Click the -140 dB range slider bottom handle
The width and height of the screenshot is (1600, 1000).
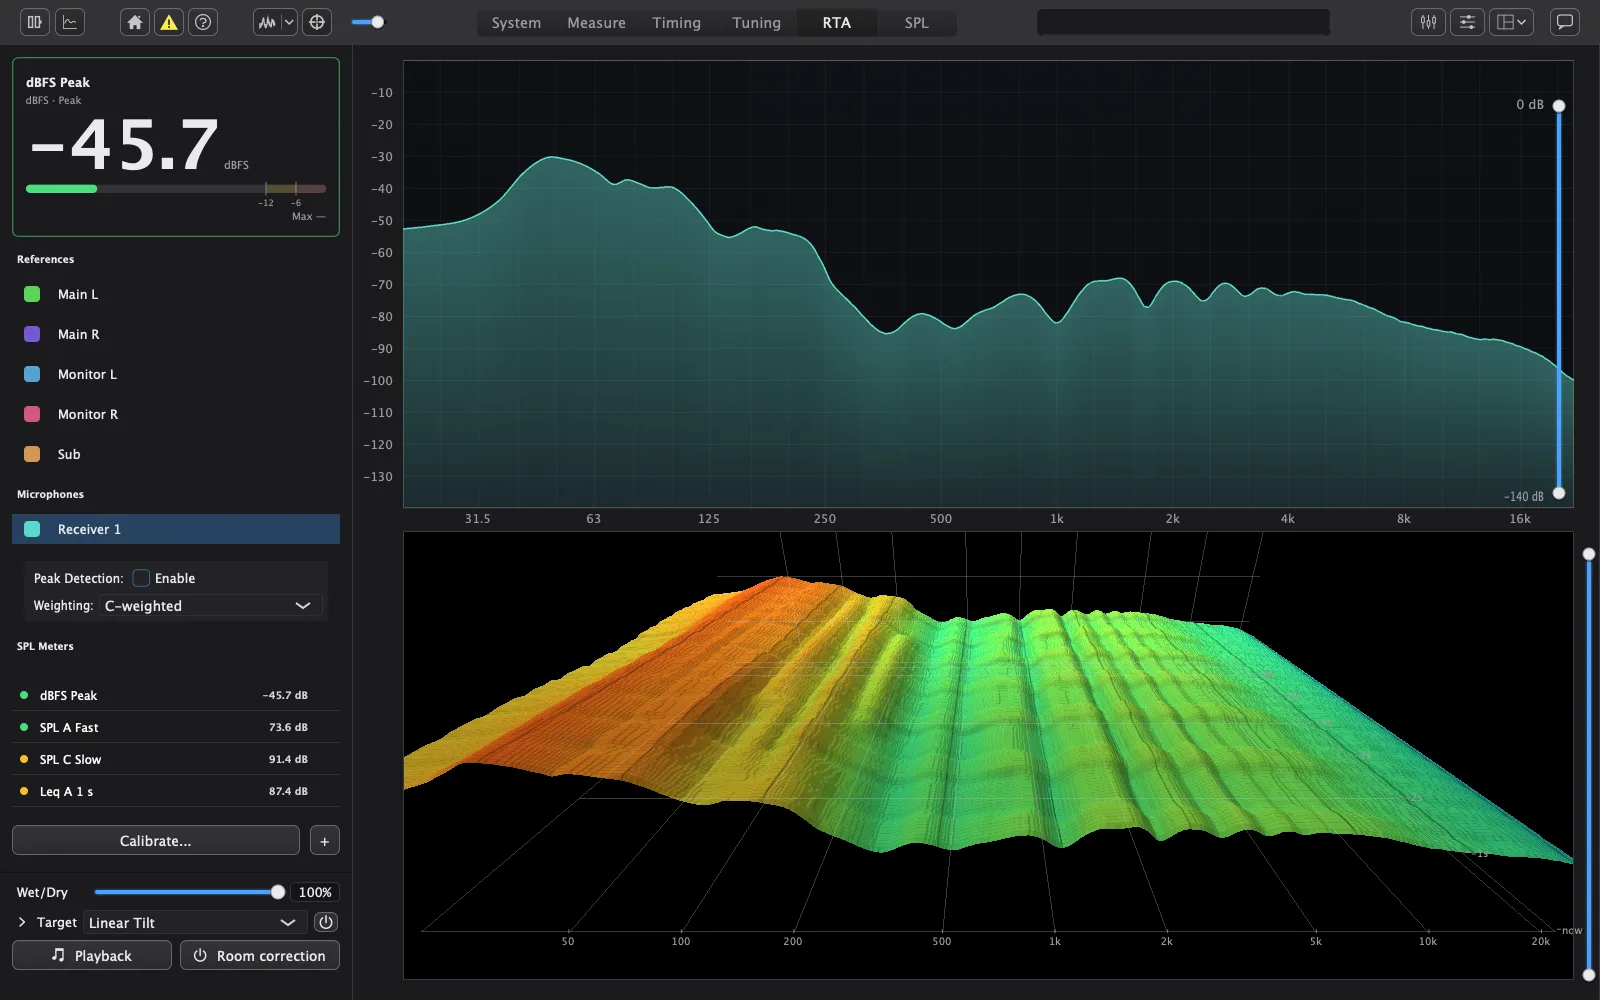tap(1558, 493)
